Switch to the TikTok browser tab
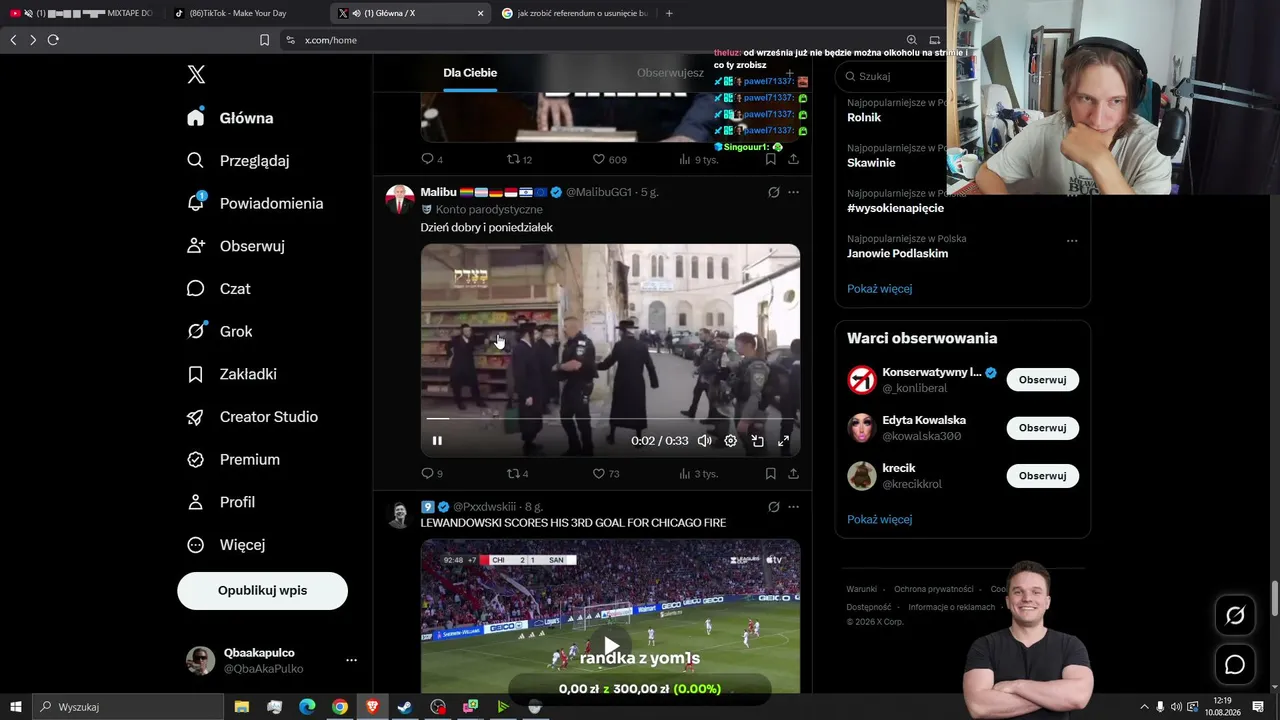The image size is (1280, 720). click(x=247, y=13)
